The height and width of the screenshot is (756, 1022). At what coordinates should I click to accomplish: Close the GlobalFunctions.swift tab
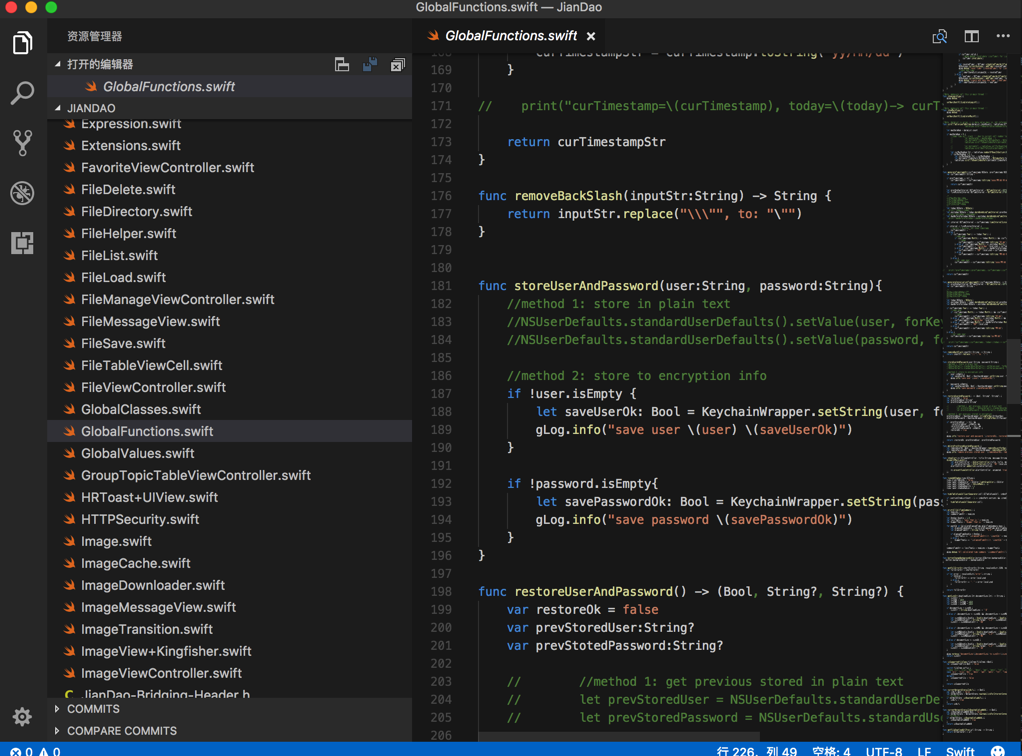tap(591, 36)
